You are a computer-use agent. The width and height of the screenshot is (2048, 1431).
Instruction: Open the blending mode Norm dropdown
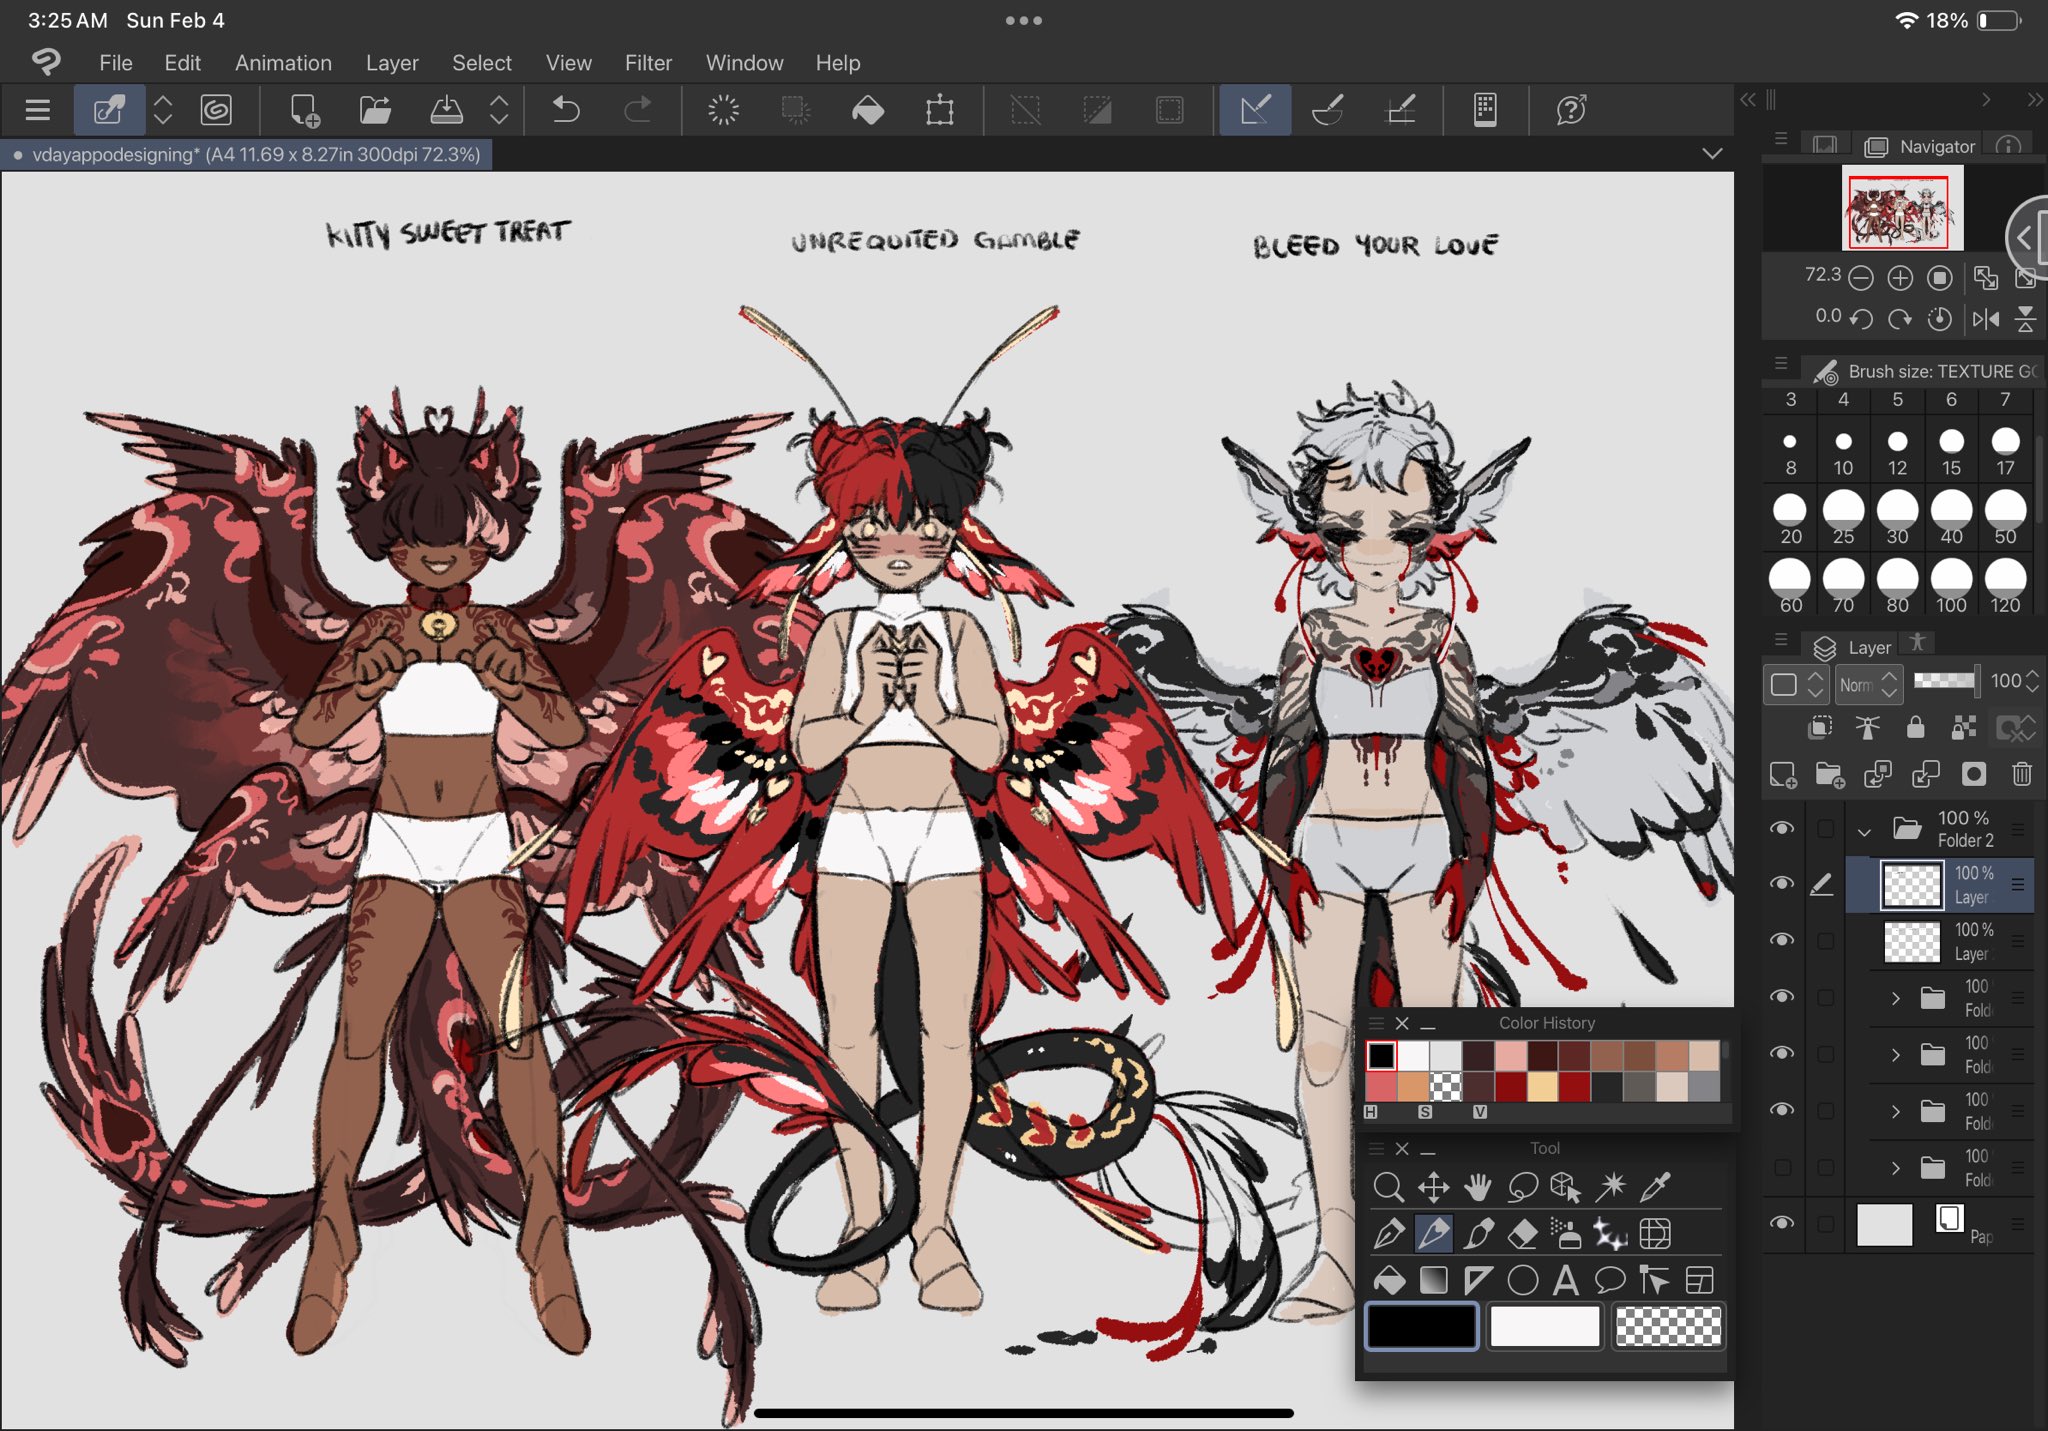[1868, 684]
